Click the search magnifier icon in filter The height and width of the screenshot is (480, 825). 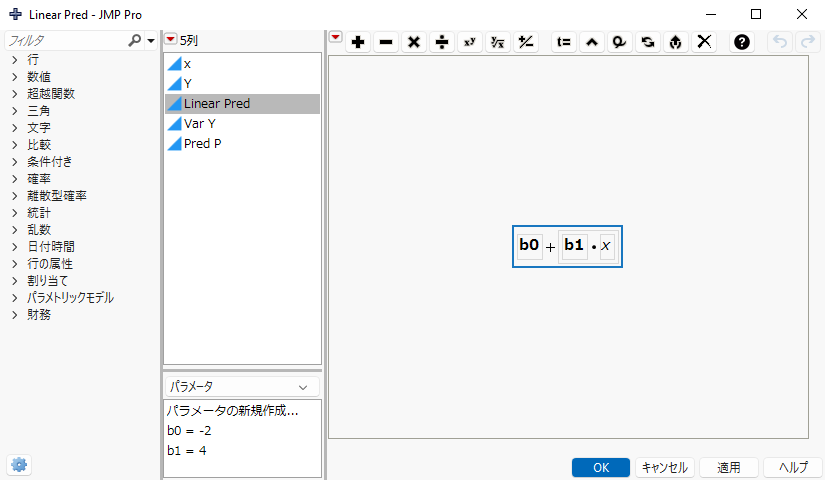(135, 40)
